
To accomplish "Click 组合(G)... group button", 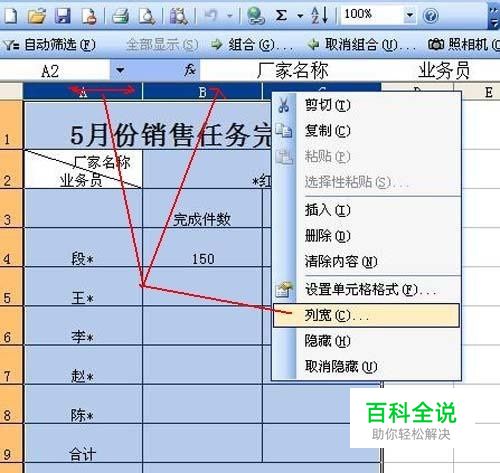I will click(252, 44).
